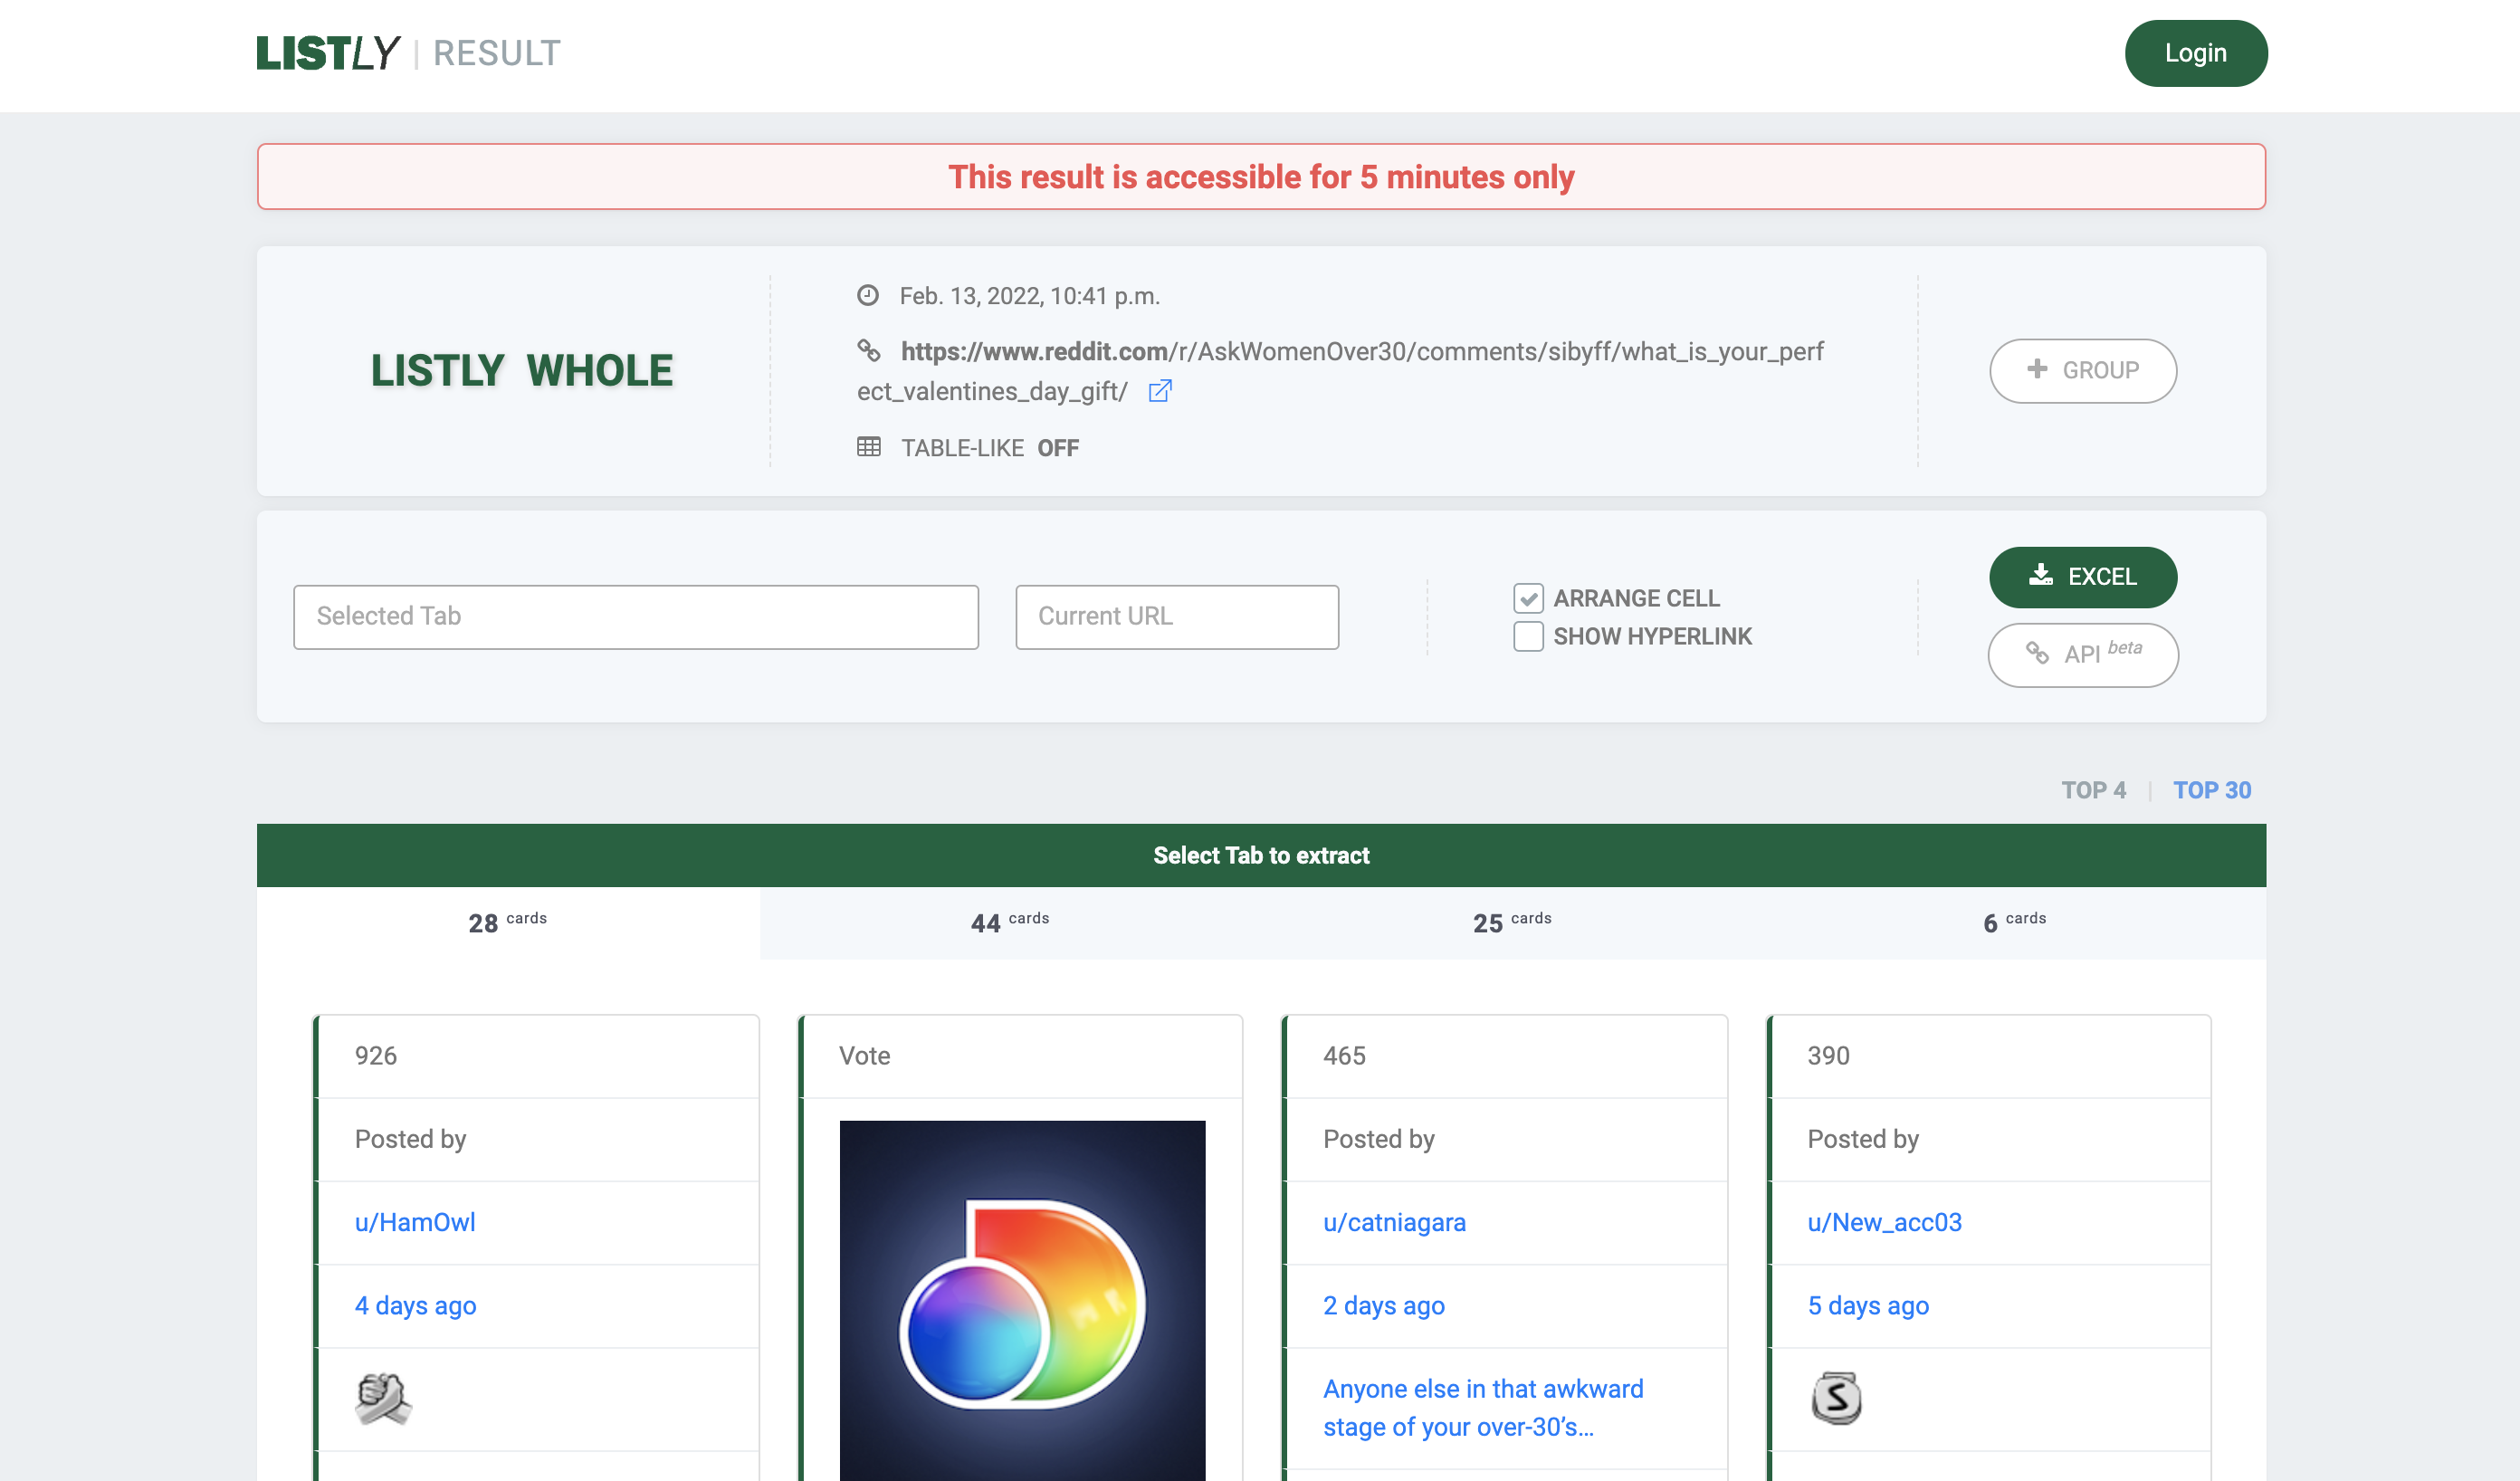This screenshot has width=2520, height=1481.
Task: Switch to the TOP 4 view
Action: pyautogui.click(x=2094, y=789)
